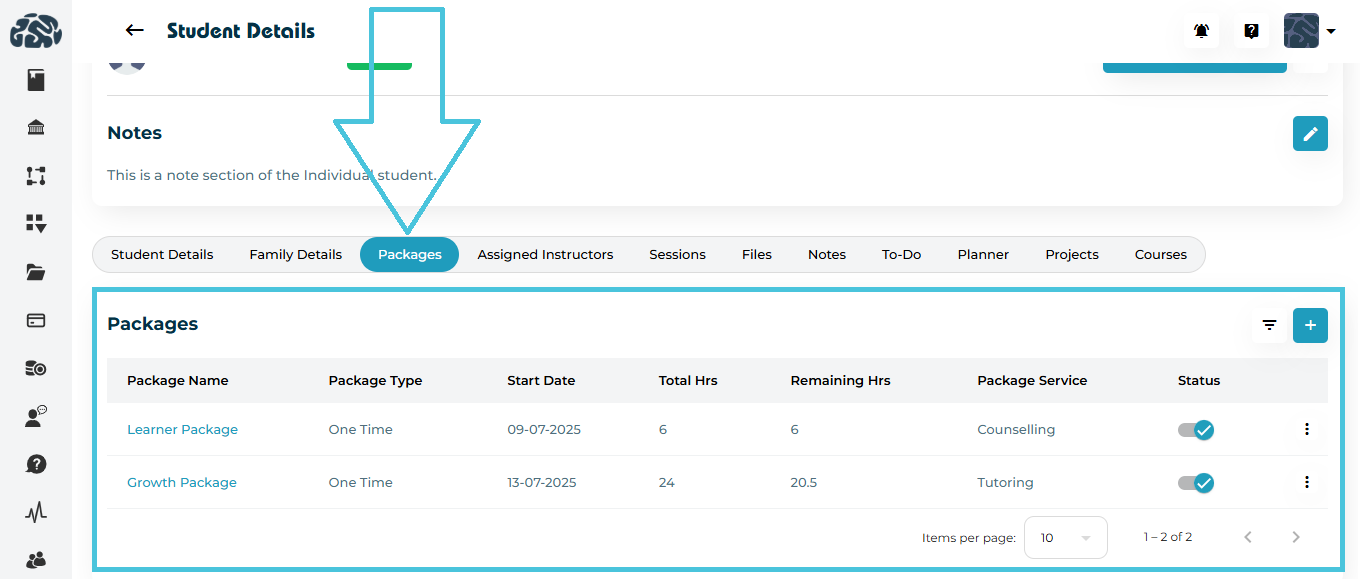The height and width of the screenshot is (579, 1360).
Task: Go back using the left arrow icon
Action: click(135, 31)
